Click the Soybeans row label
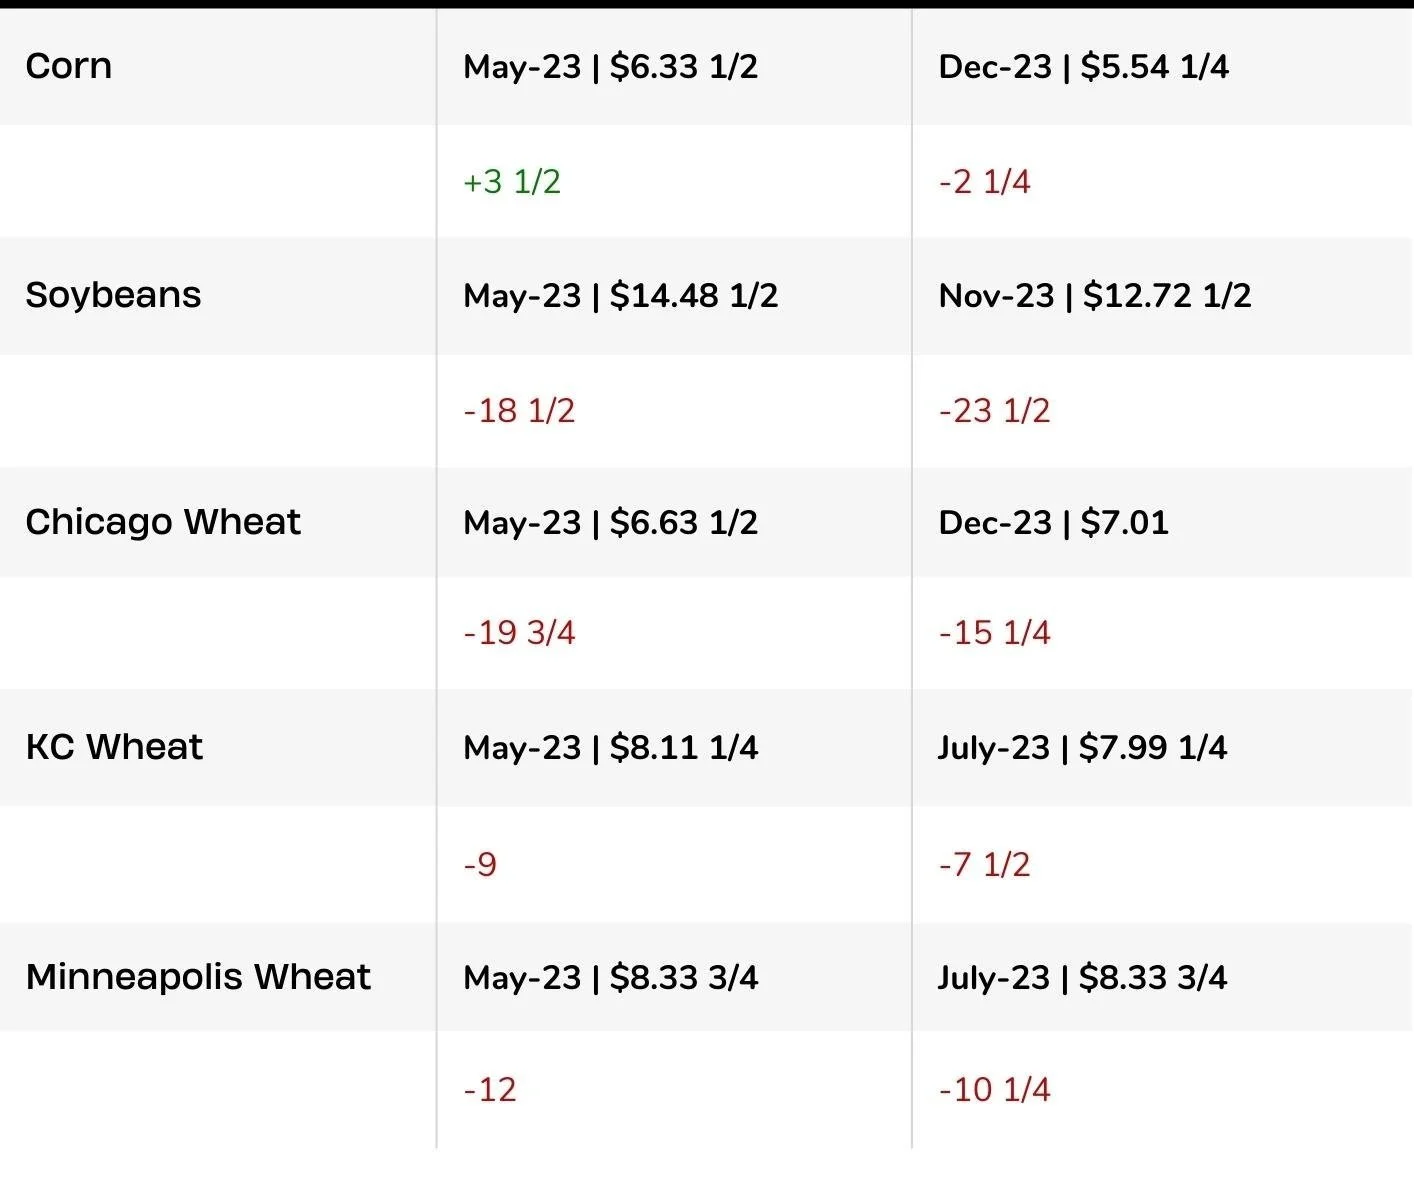 point(113,295)
